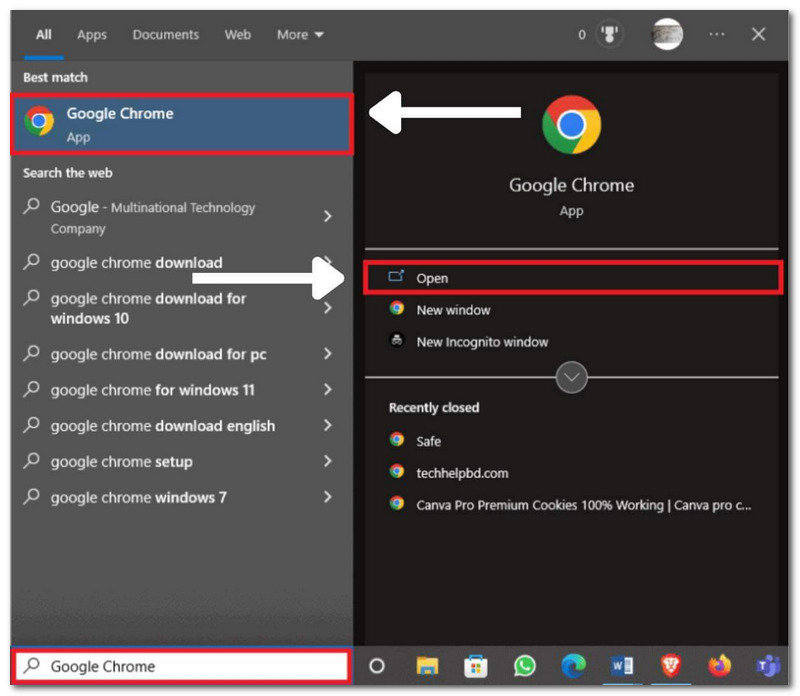Screen dimensions: 800x696
Task: Click the Cortana circle on the taskbar
Action: pyautogui.click(x=377, y=666)
